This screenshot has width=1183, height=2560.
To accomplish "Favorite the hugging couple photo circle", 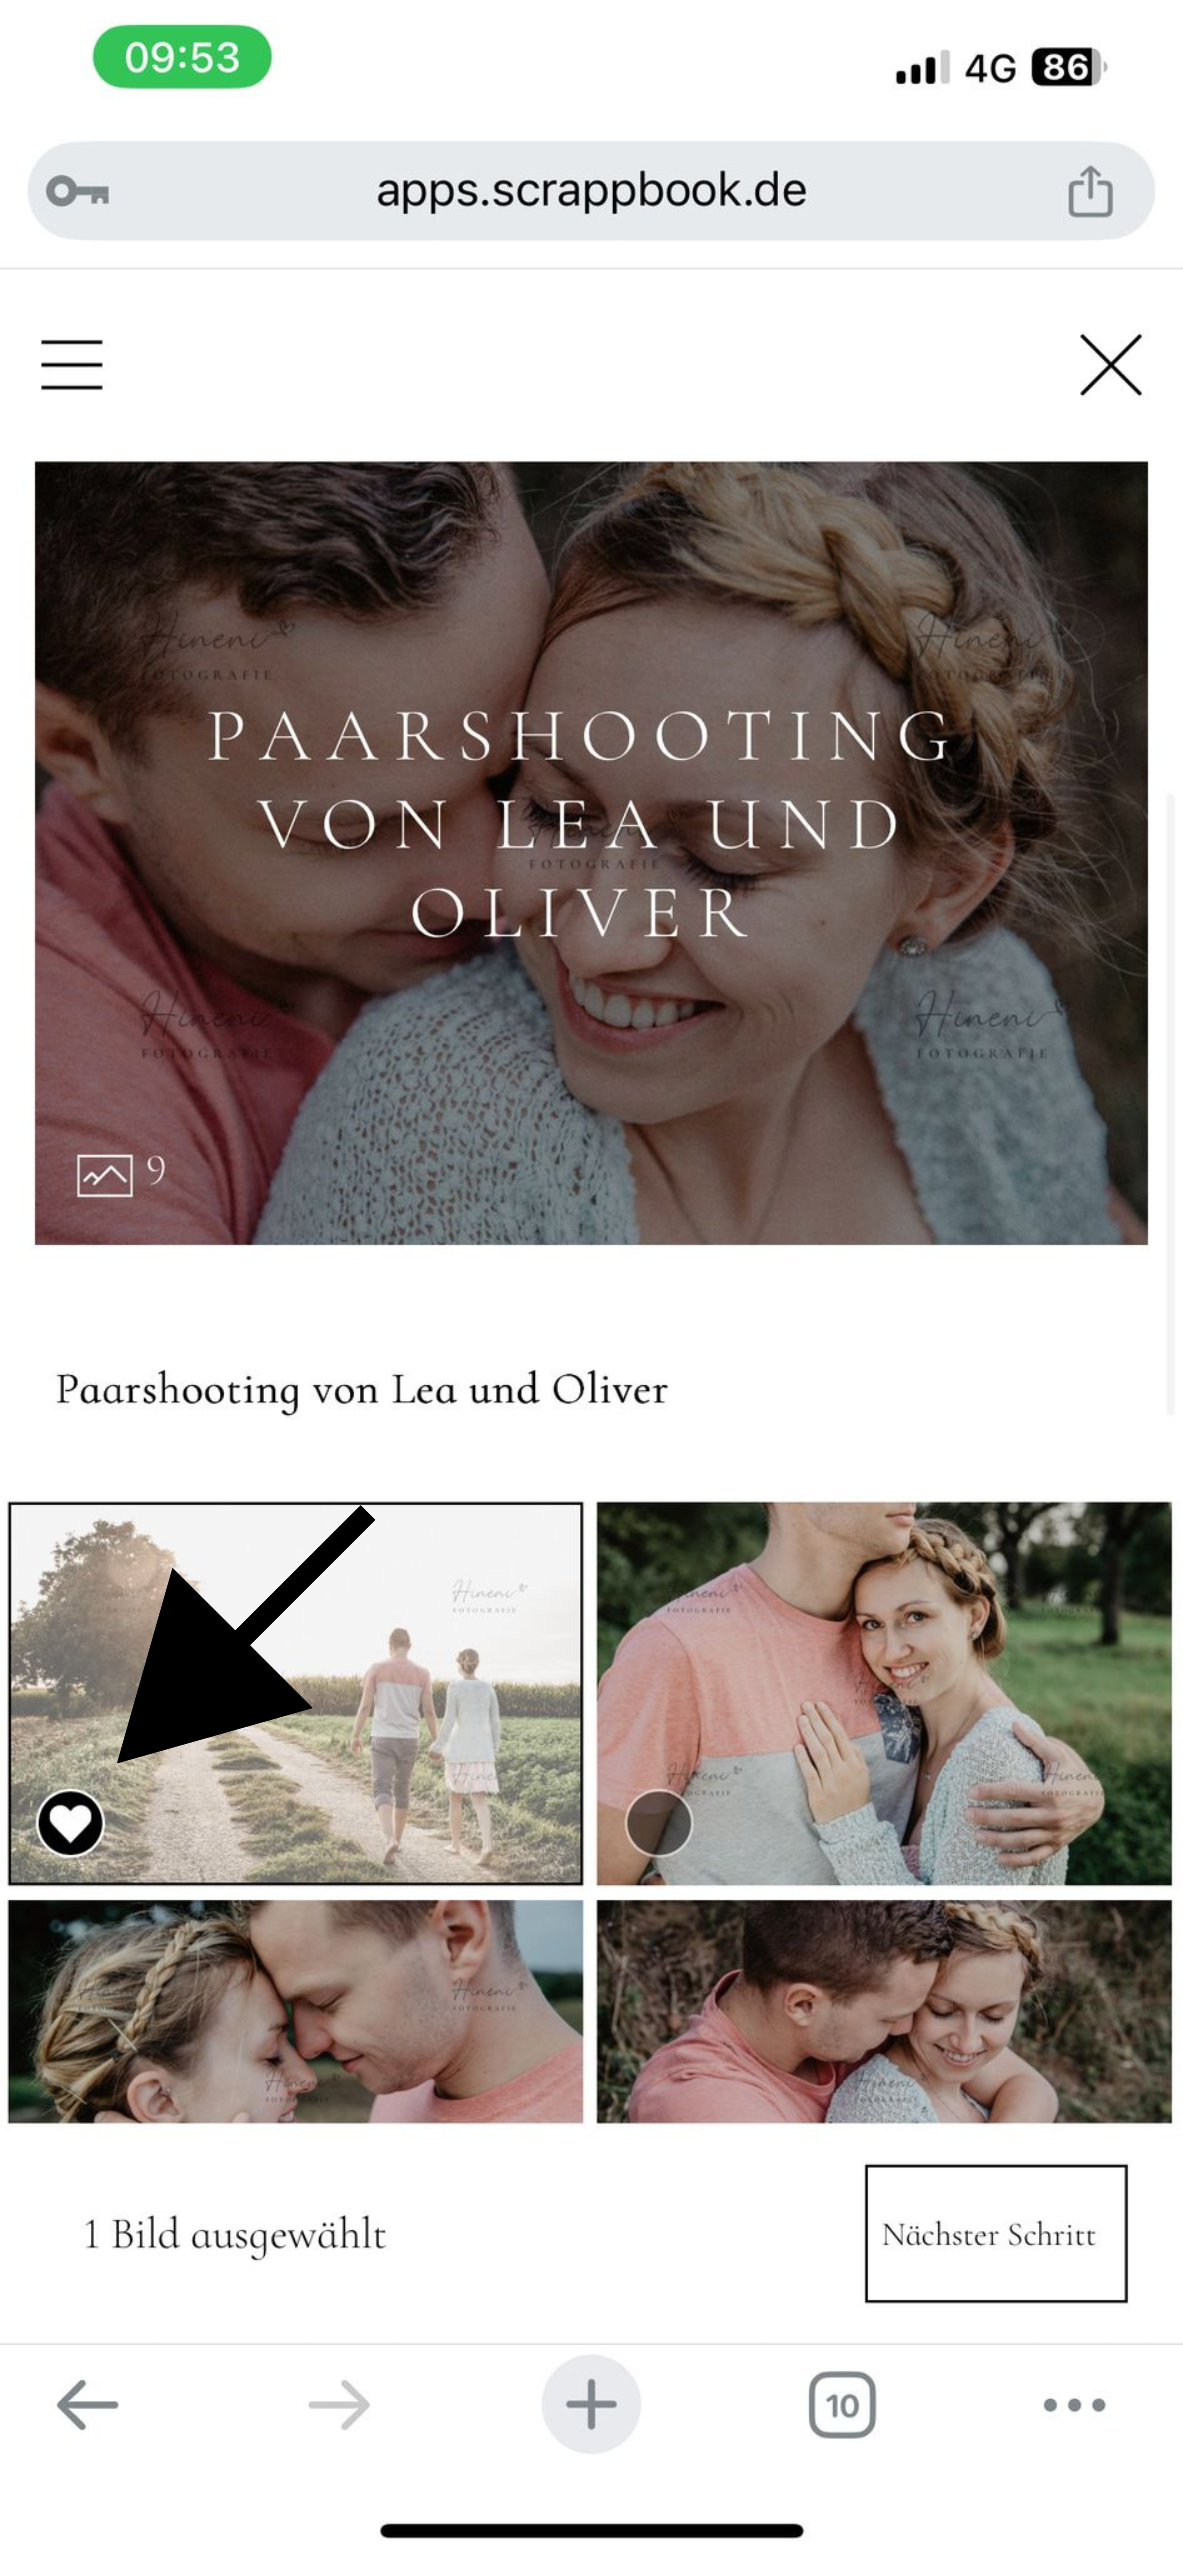I will [658, 1823].
